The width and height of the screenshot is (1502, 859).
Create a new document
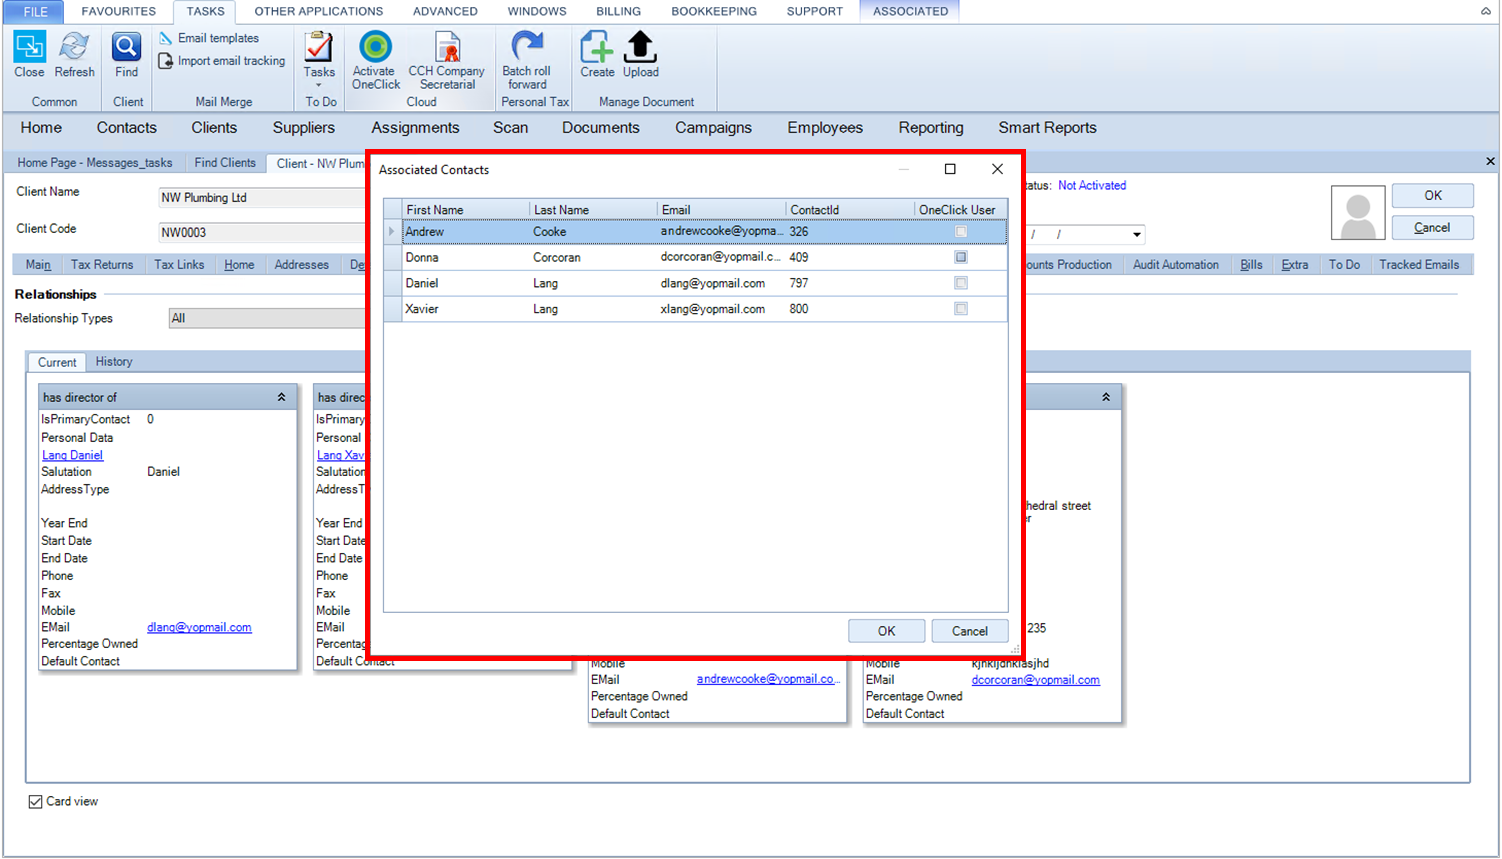tap(597, 55)
